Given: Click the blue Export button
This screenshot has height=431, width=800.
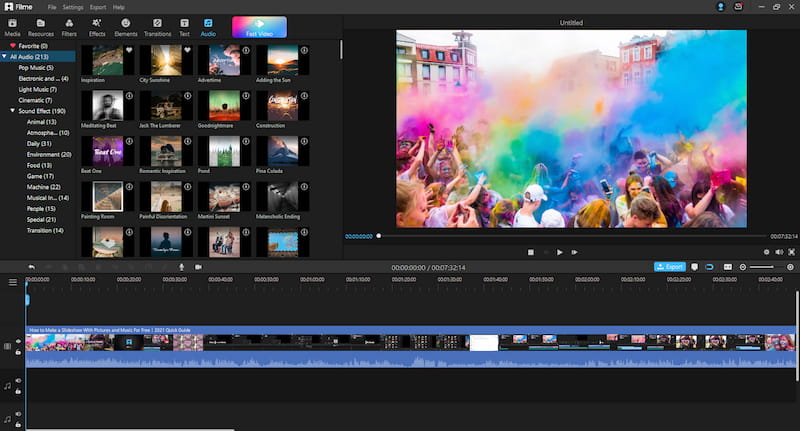Looking at the screenshot, I should 669,267.
